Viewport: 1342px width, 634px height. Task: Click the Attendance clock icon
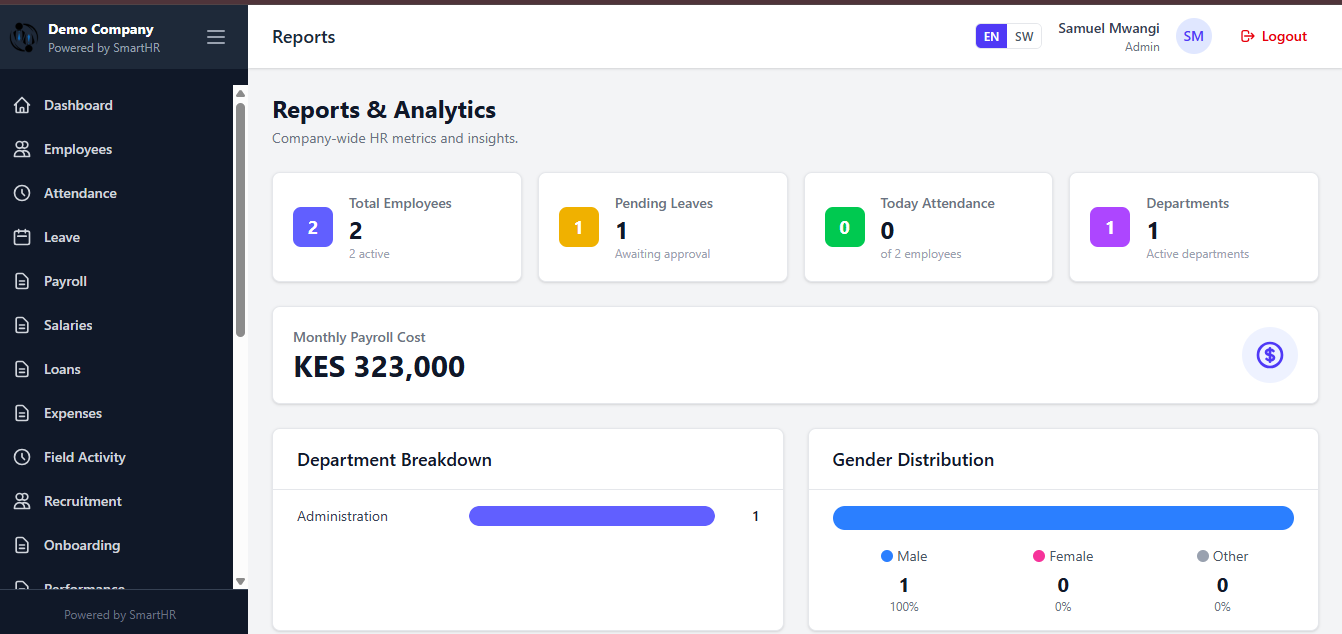[x=22, y=193]
